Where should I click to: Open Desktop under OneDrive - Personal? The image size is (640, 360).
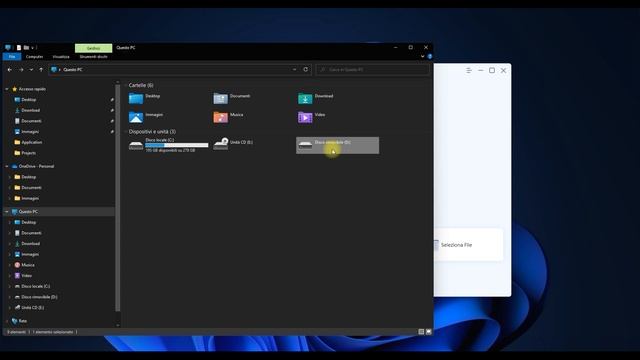point(28,177)
